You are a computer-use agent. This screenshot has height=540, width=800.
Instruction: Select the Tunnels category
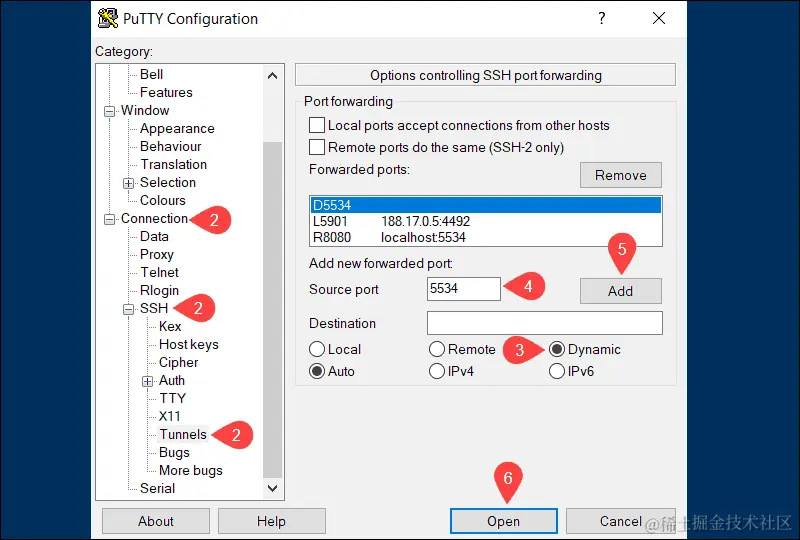click(183, 434)
